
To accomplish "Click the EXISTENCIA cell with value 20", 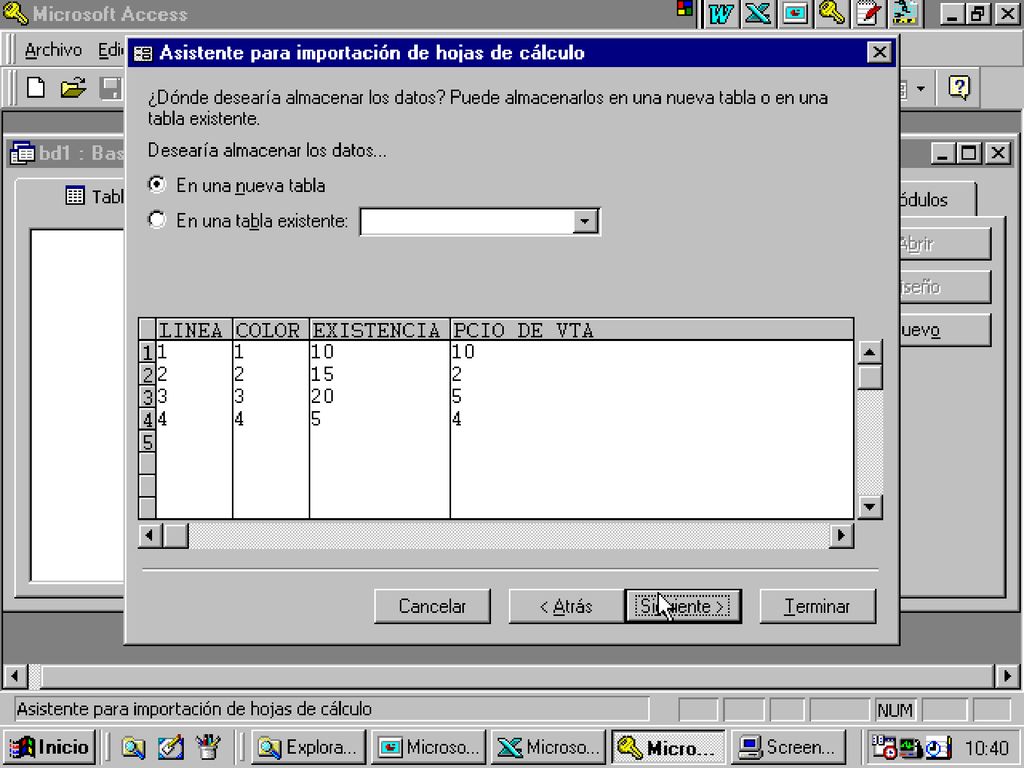I will [x=379, y=397].
